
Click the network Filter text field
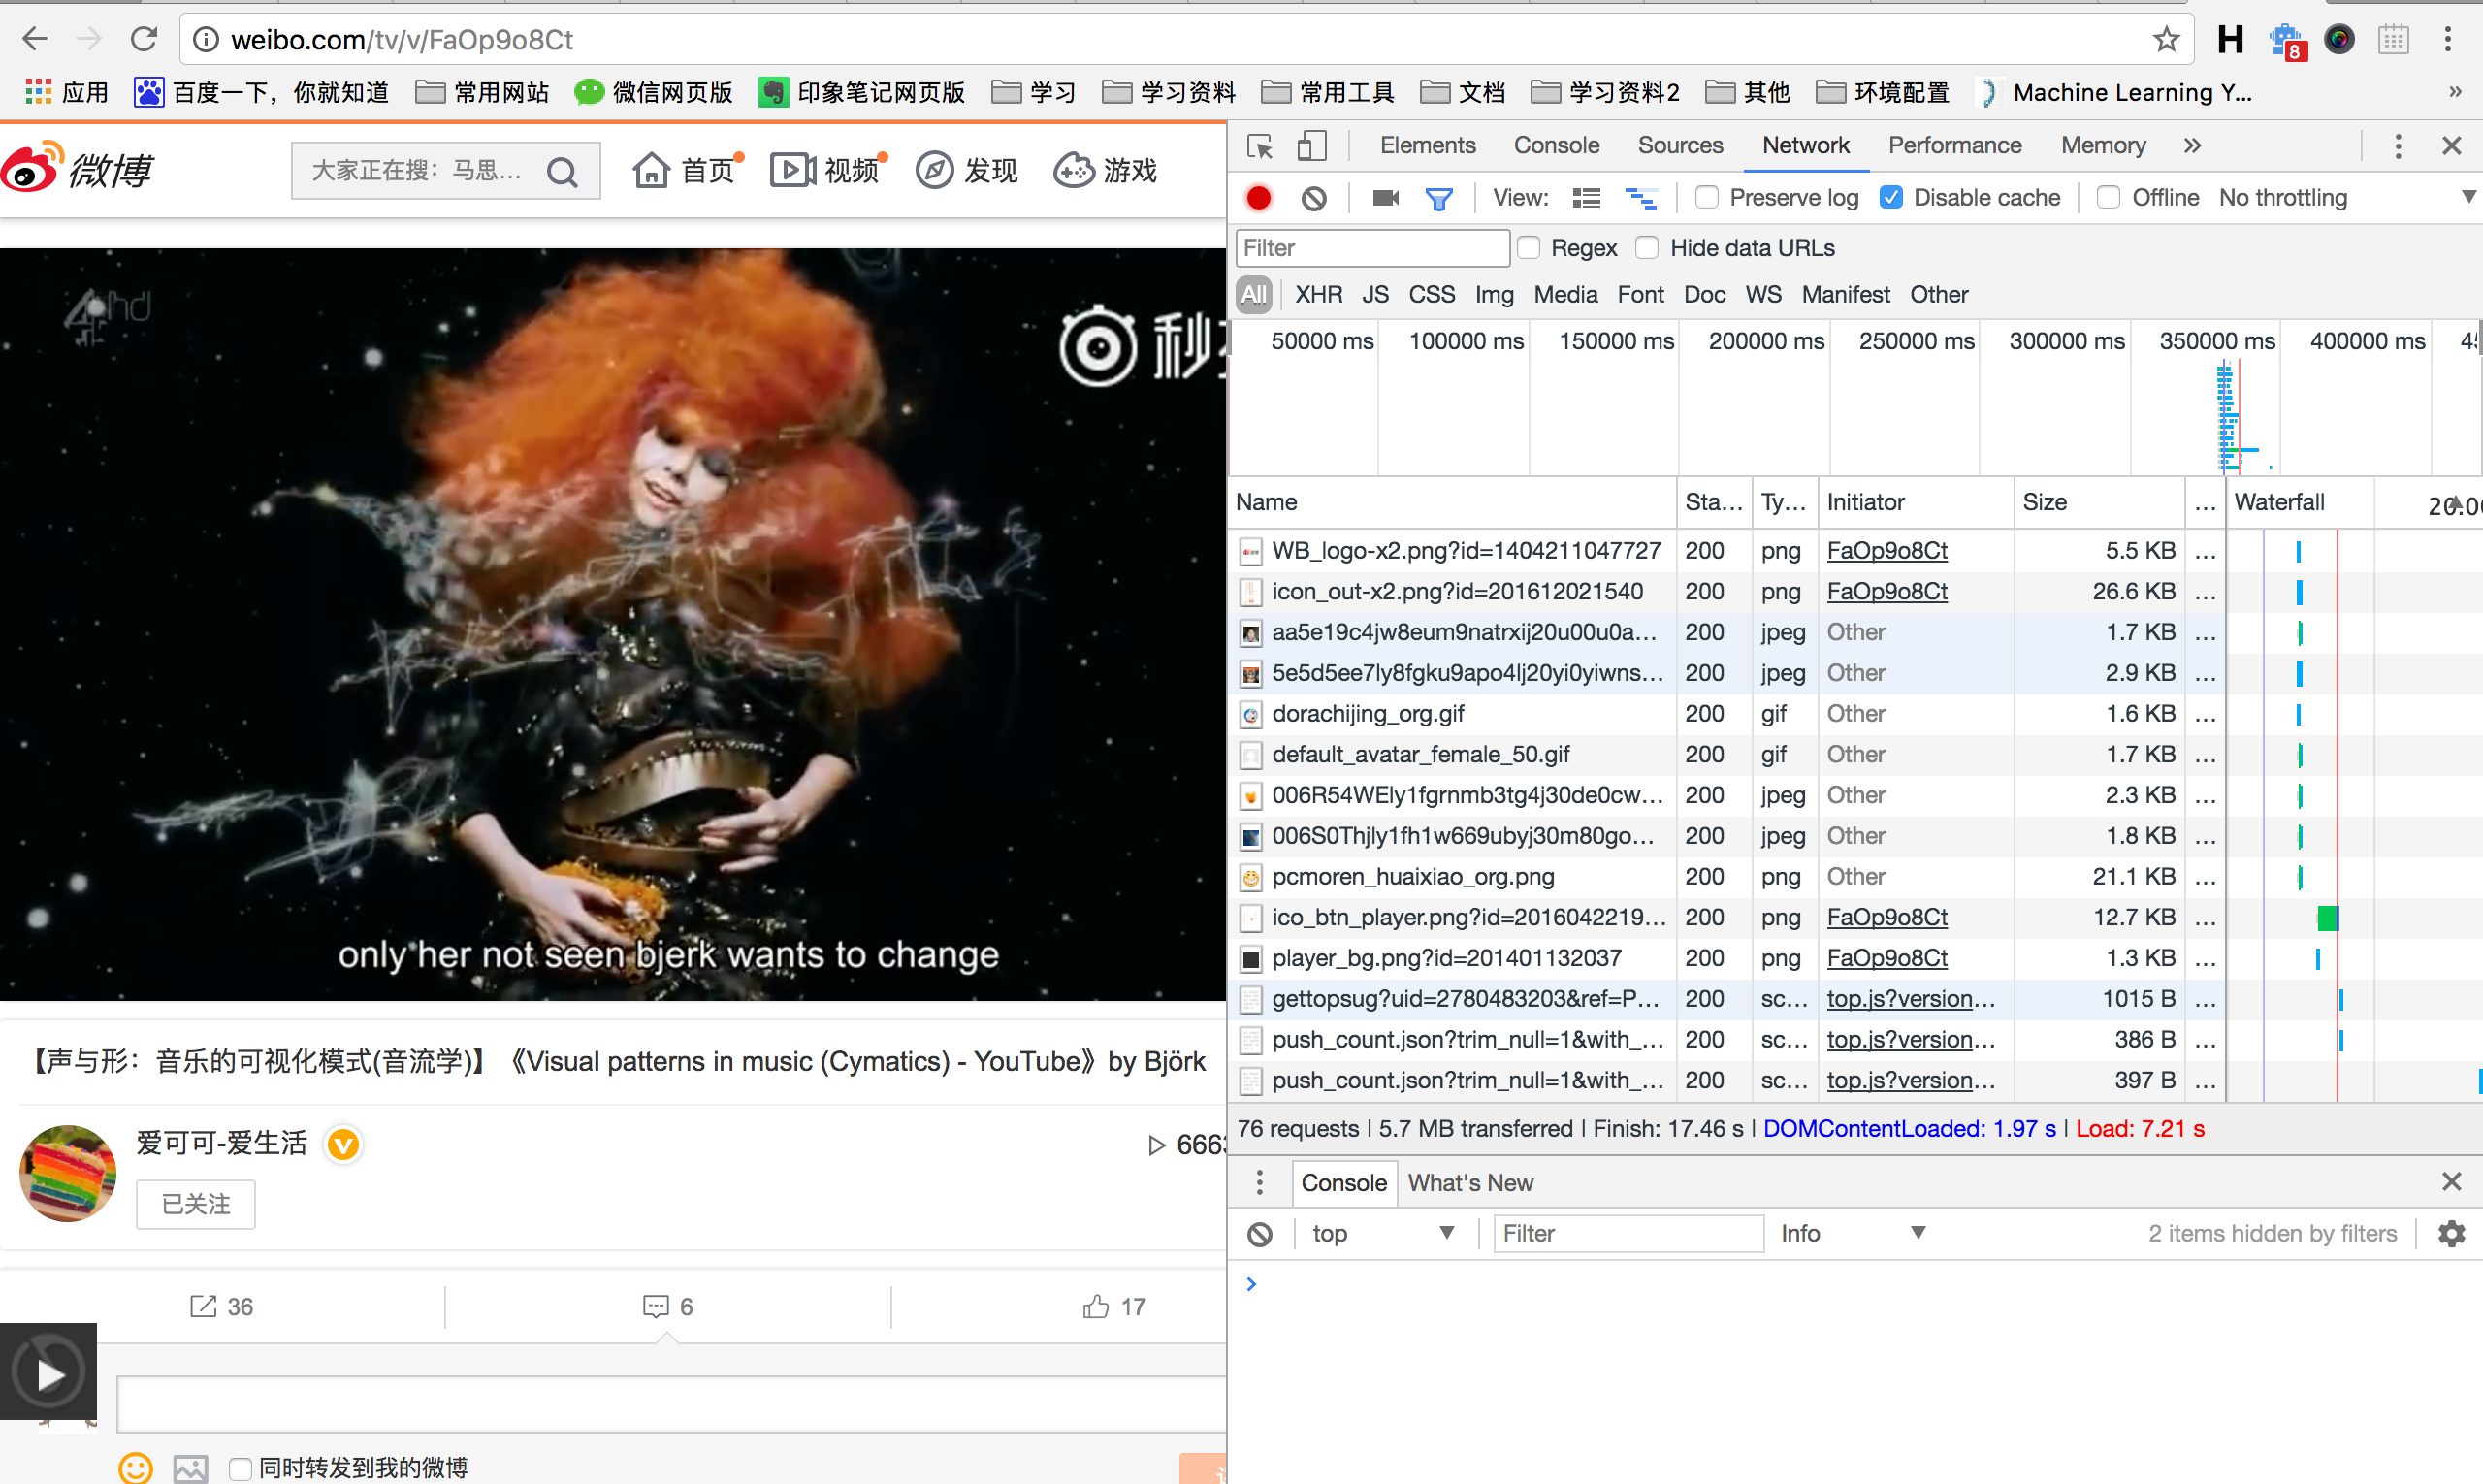(x=1371, y=248)
